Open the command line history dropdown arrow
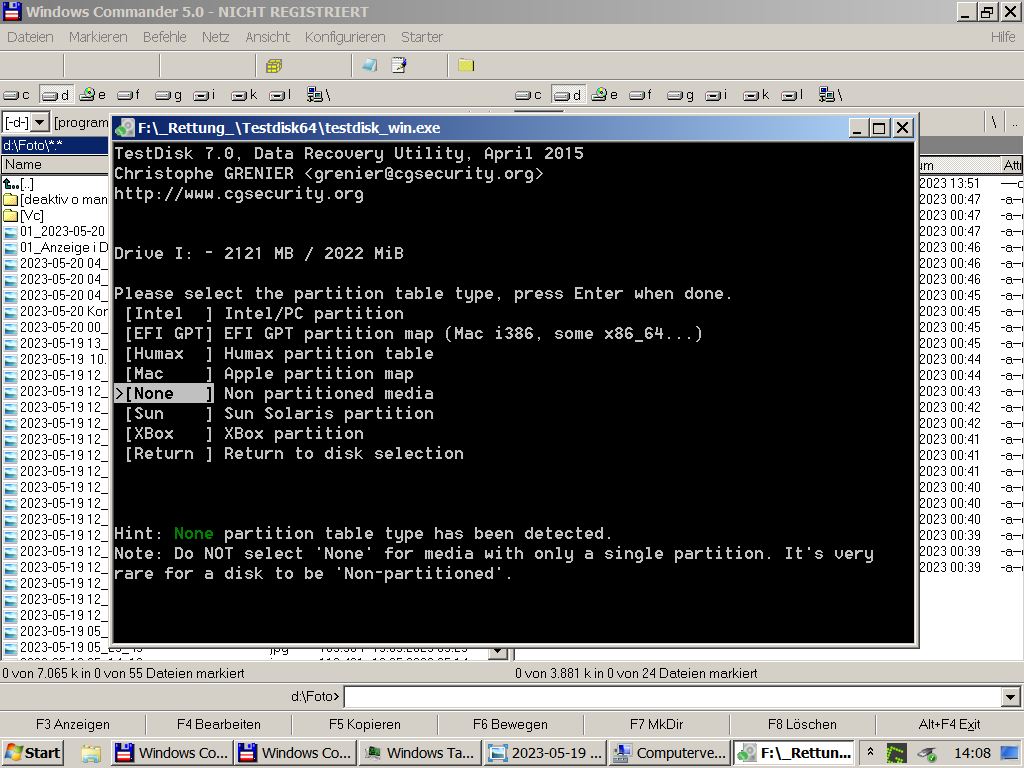This screenshot has height=768, width=1024. 1010,697
